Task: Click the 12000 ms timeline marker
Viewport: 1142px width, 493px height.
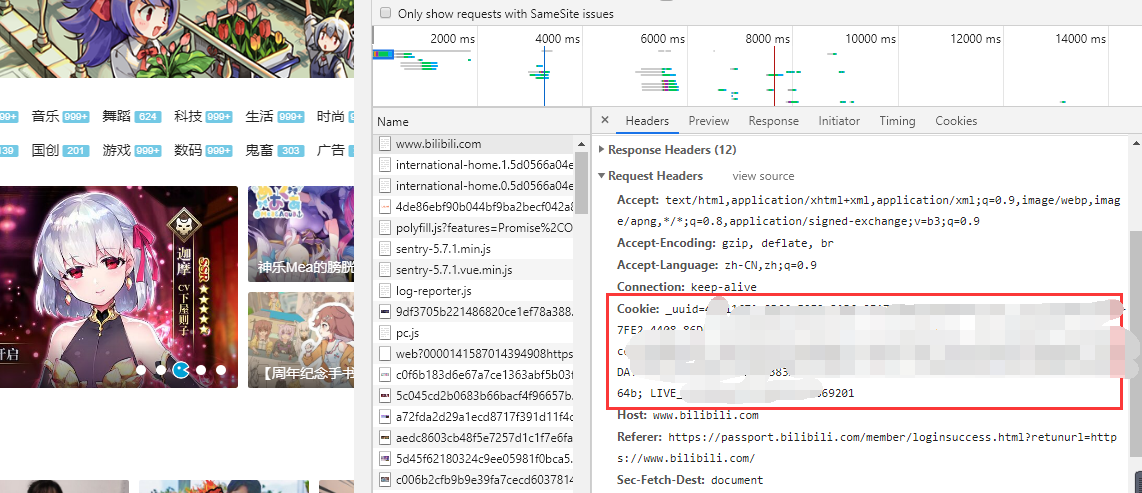Action: click(977, 39)
